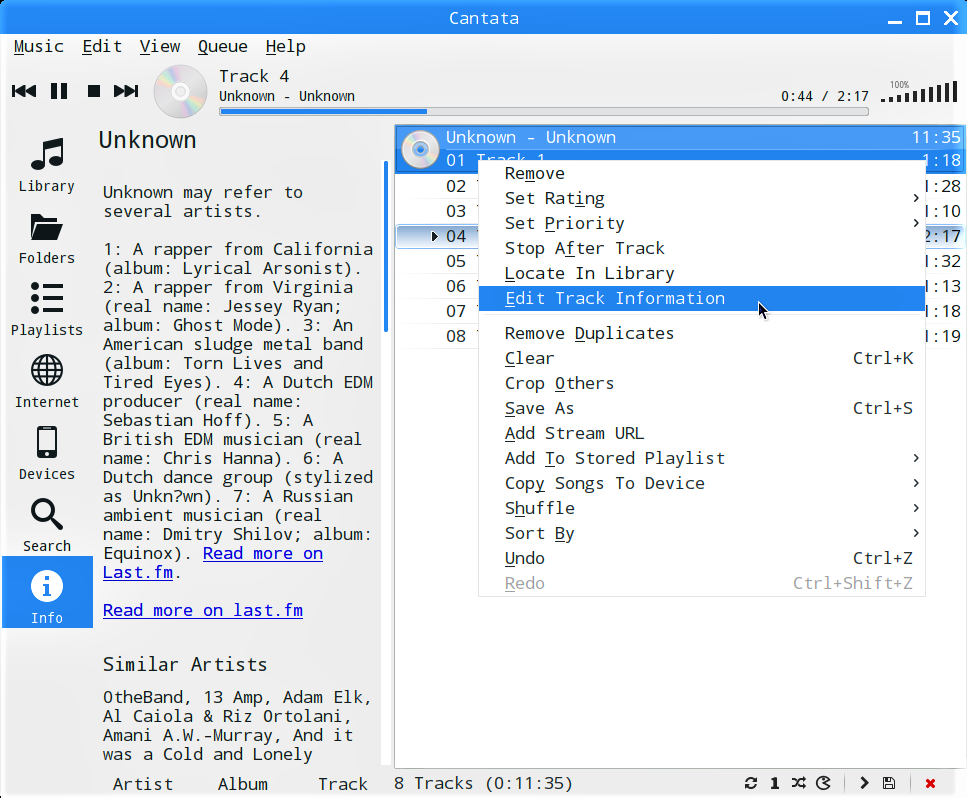Expand the Set Rating submenu

[702, 198]
